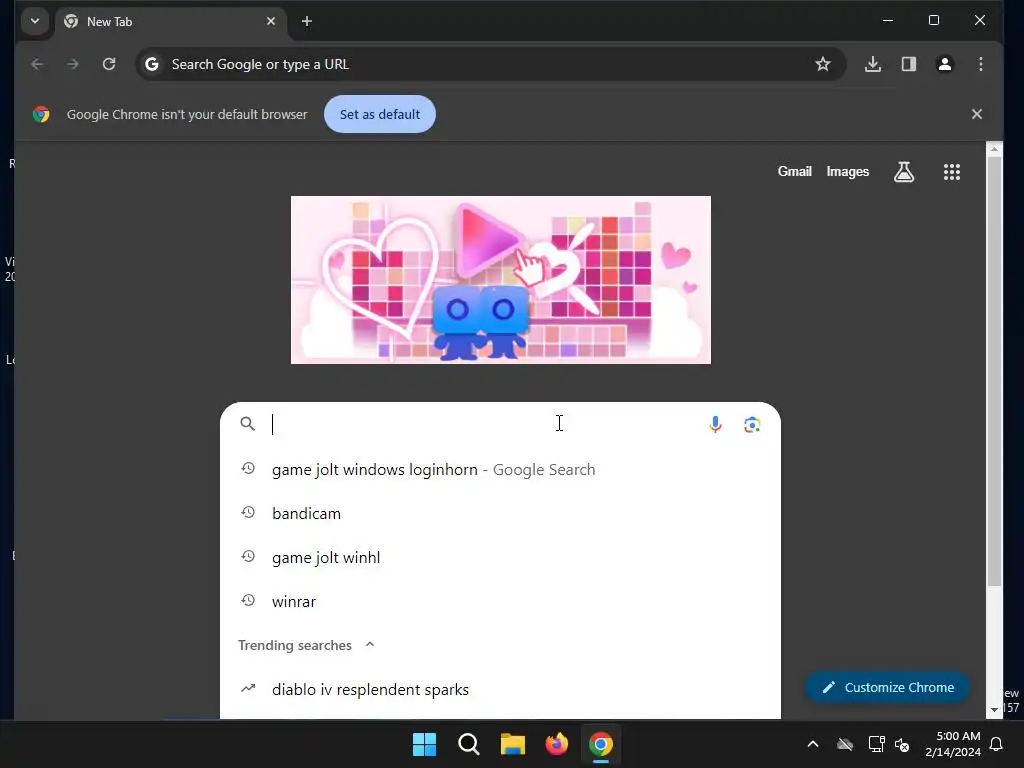The image size is (1024, 768).
Task: Click Chrome icon in the taskbar
Action: [x=601, y=744]
